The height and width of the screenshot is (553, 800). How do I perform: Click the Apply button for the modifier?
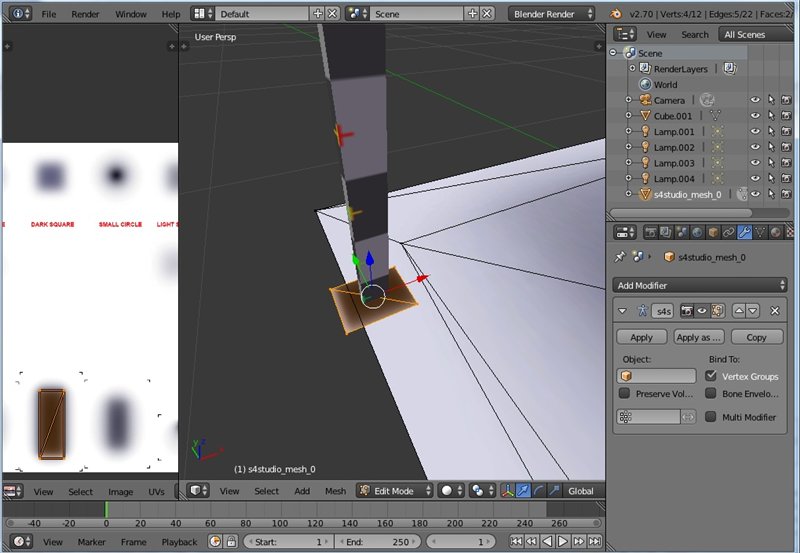point(641,337)
